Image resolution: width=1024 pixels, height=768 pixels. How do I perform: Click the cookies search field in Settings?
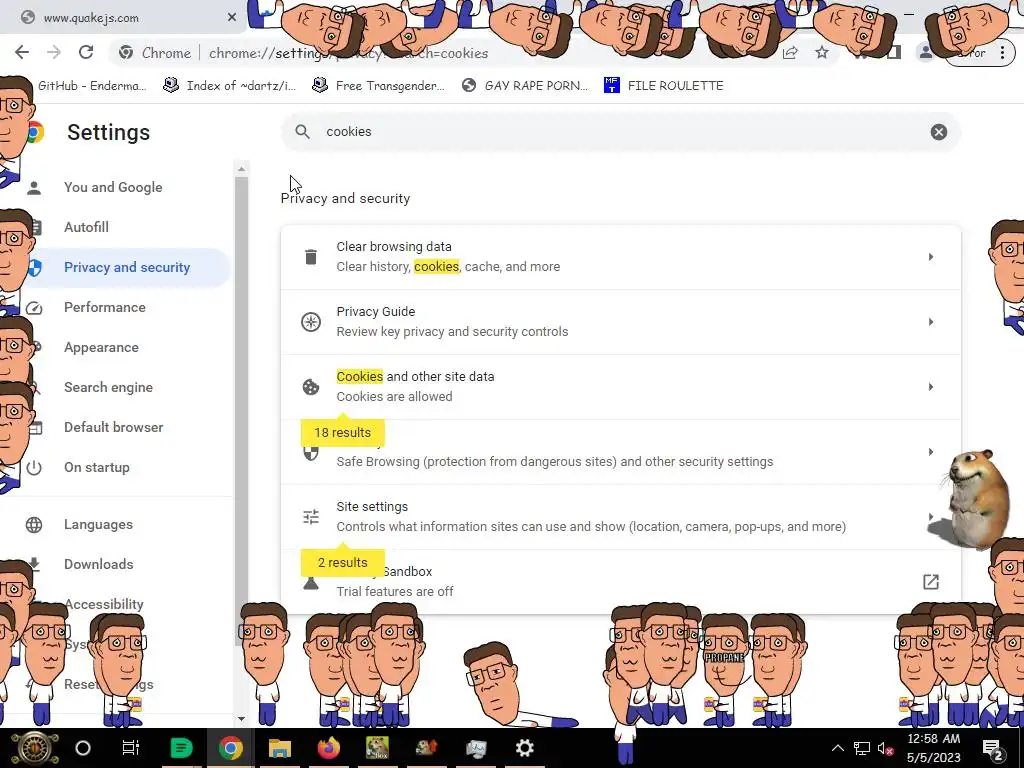[620, 132]
